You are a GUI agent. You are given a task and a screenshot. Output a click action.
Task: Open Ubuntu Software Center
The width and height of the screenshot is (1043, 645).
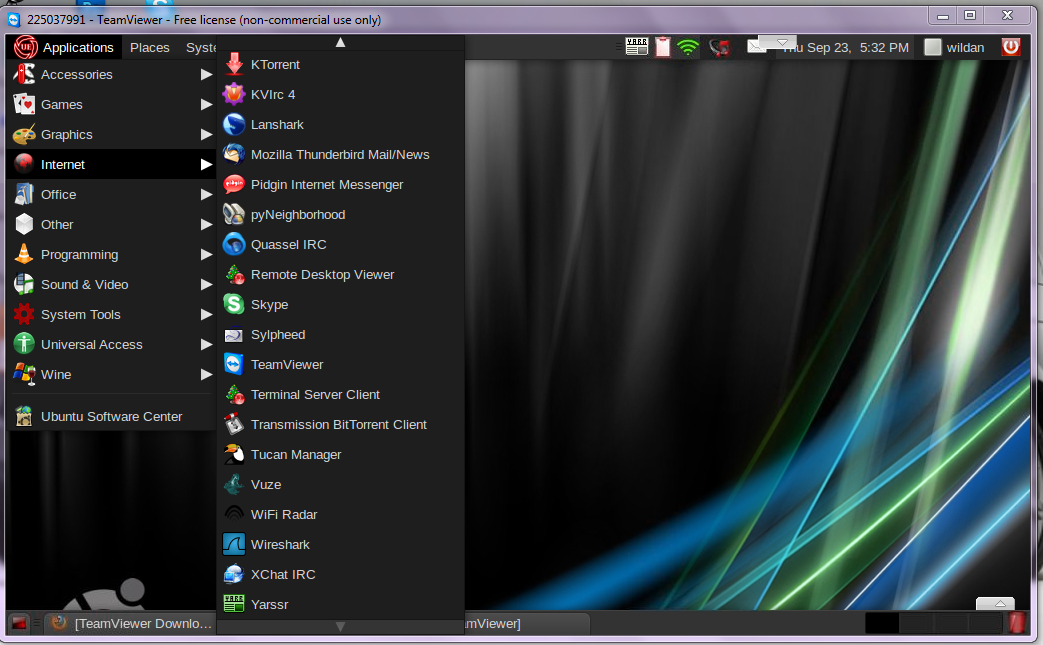(x=111, y=416)
